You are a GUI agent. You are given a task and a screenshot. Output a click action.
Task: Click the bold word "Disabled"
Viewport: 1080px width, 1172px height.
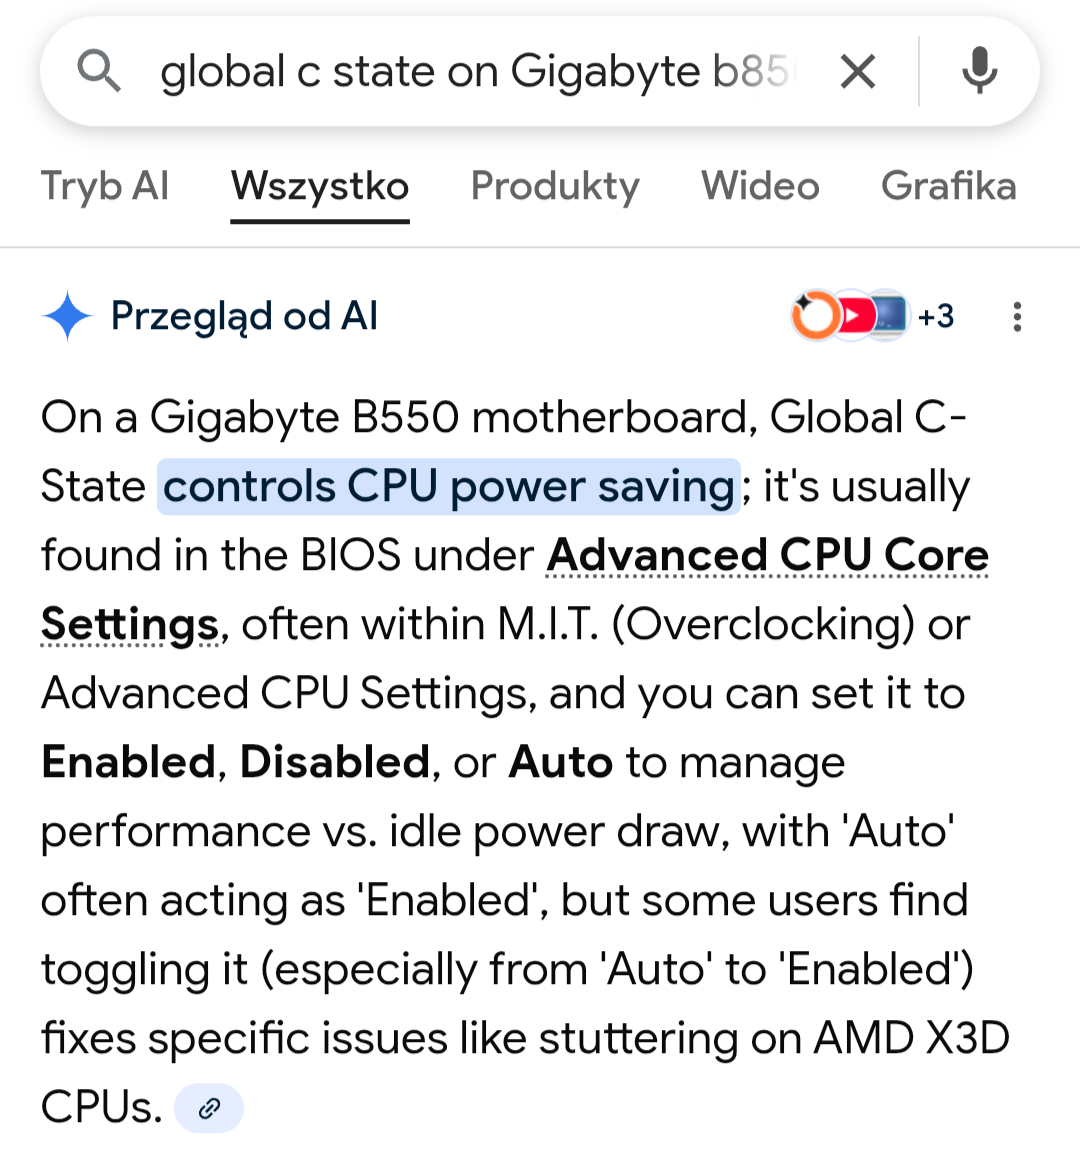pos(335,762)
